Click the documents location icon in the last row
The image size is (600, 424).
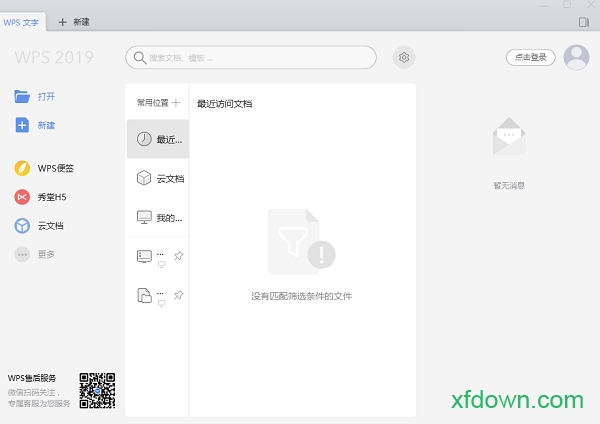coord(144,295)
